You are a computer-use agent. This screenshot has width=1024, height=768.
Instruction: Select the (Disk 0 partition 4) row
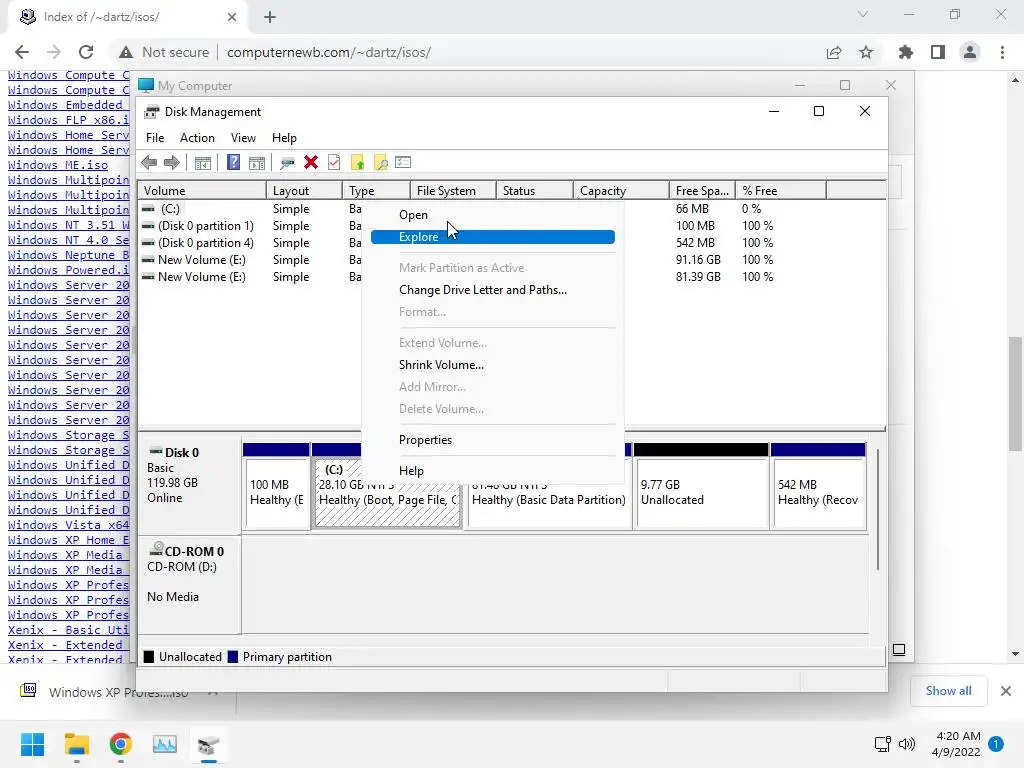pyautogui.click(x=206, y=243)
